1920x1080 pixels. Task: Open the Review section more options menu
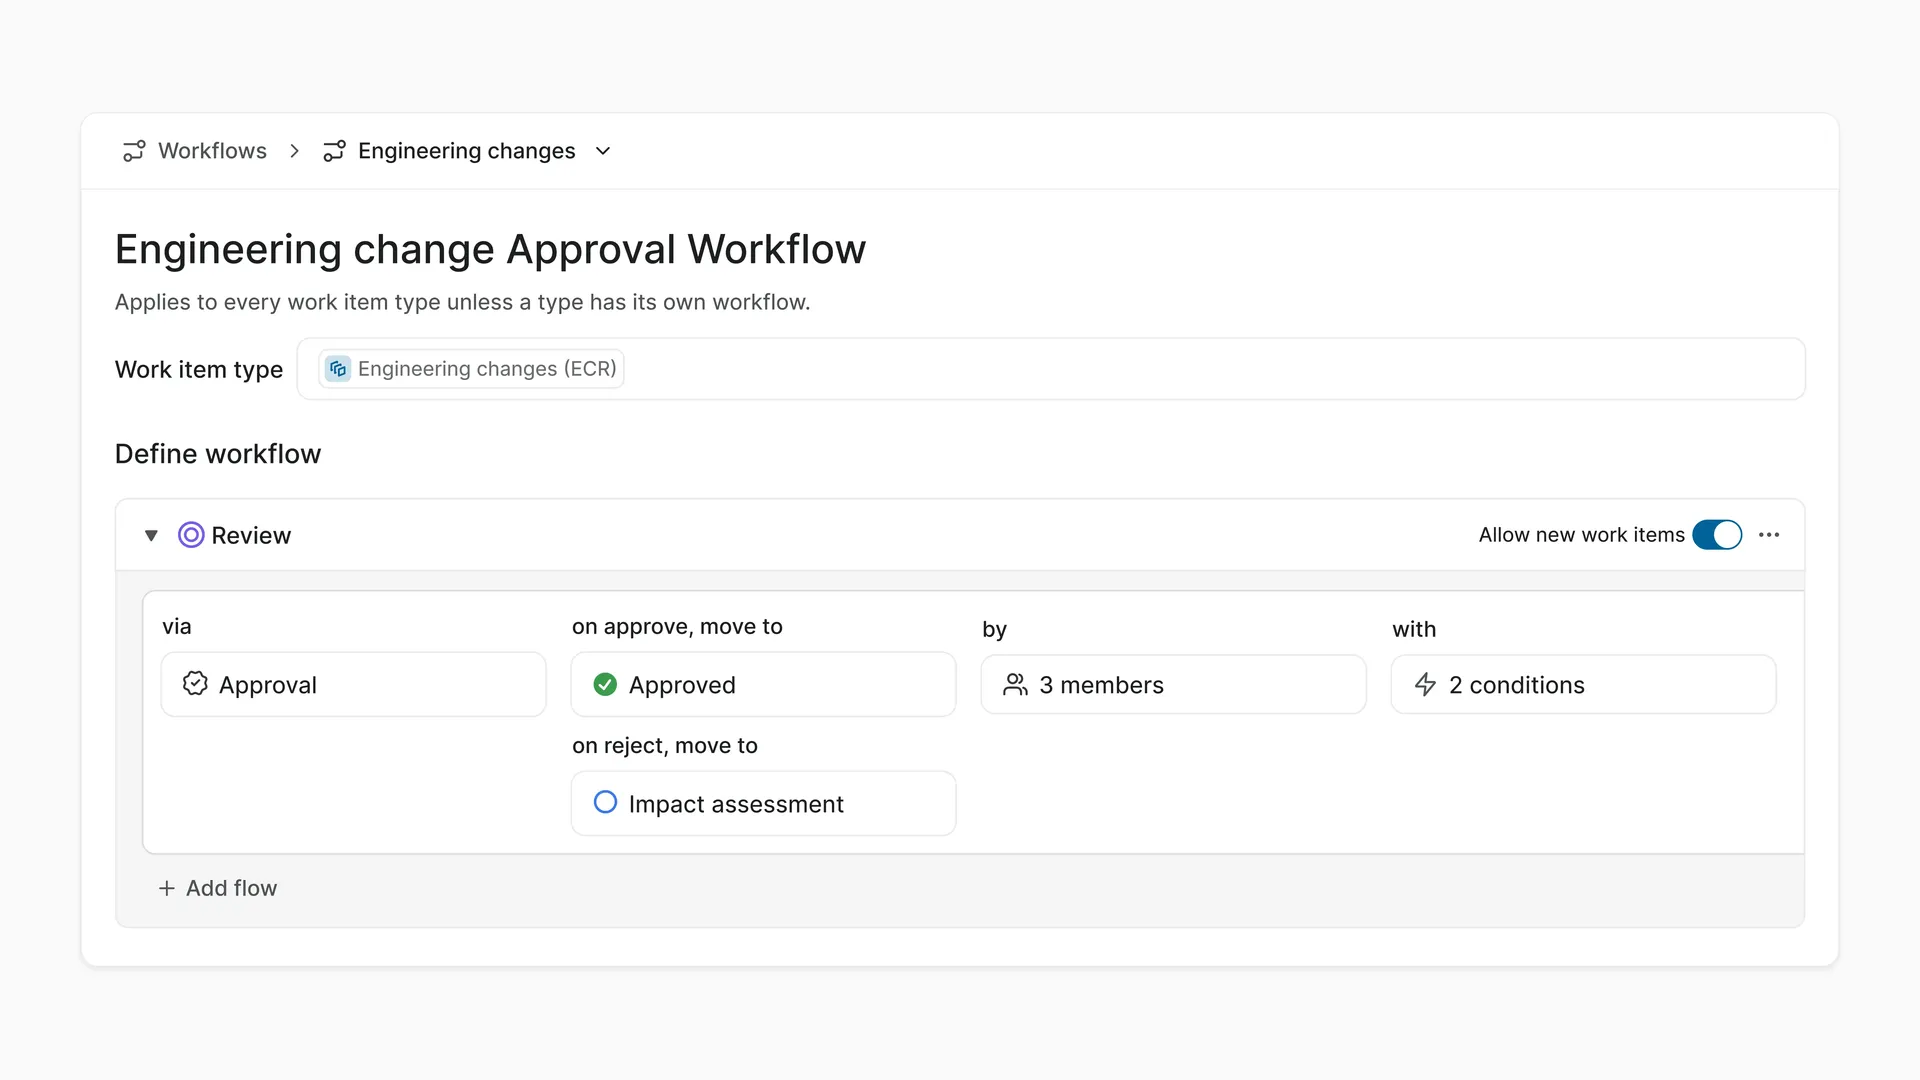(1769, 535)
